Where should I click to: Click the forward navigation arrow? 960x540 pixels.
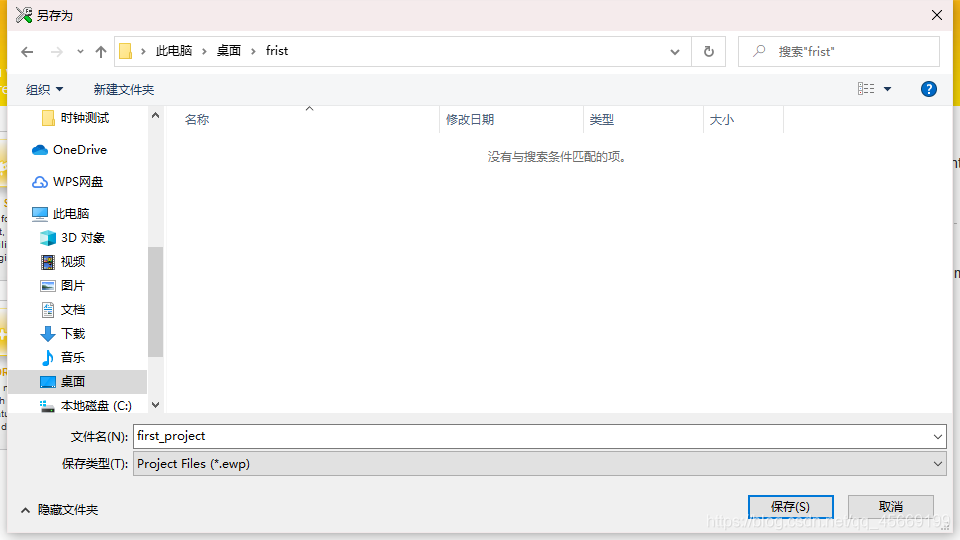[56, 52]
